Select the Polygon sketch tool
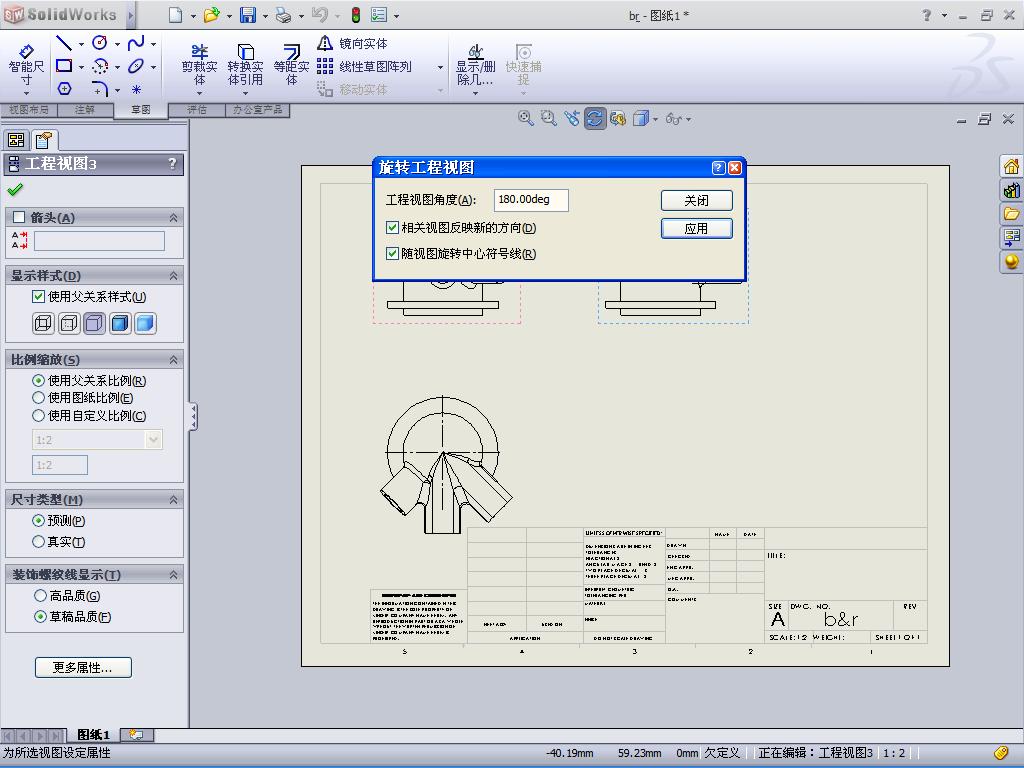Viewport: 1024px width, 768px height. 64,88
